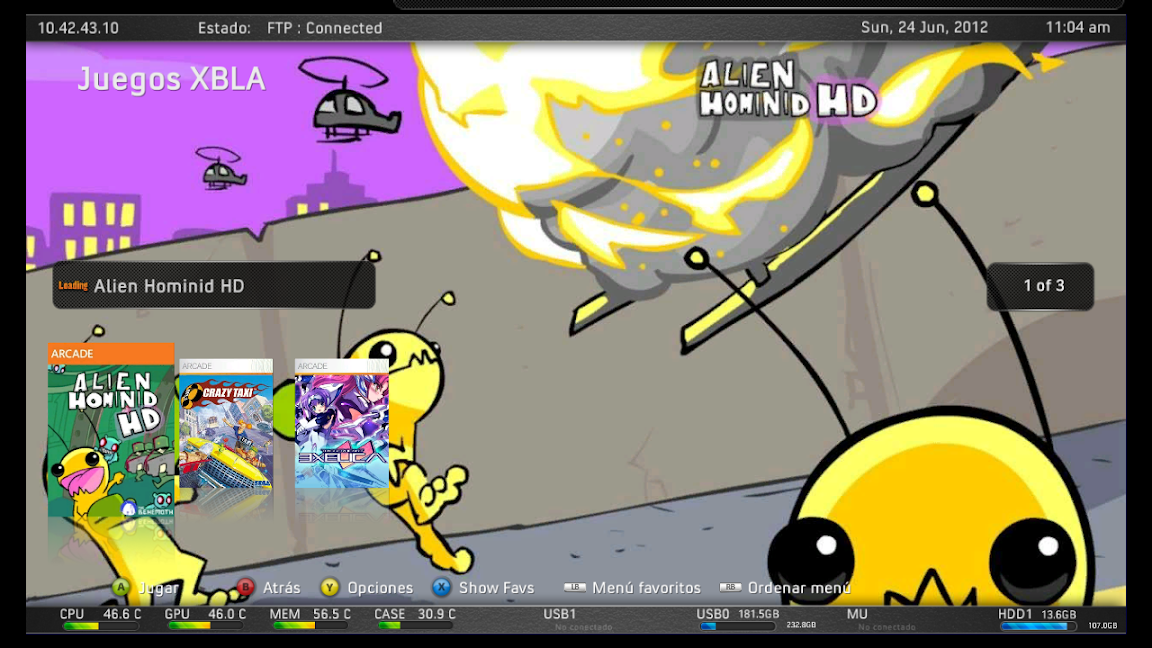
Task: Click the 11:04 am clock
Action: (1078, 28)
